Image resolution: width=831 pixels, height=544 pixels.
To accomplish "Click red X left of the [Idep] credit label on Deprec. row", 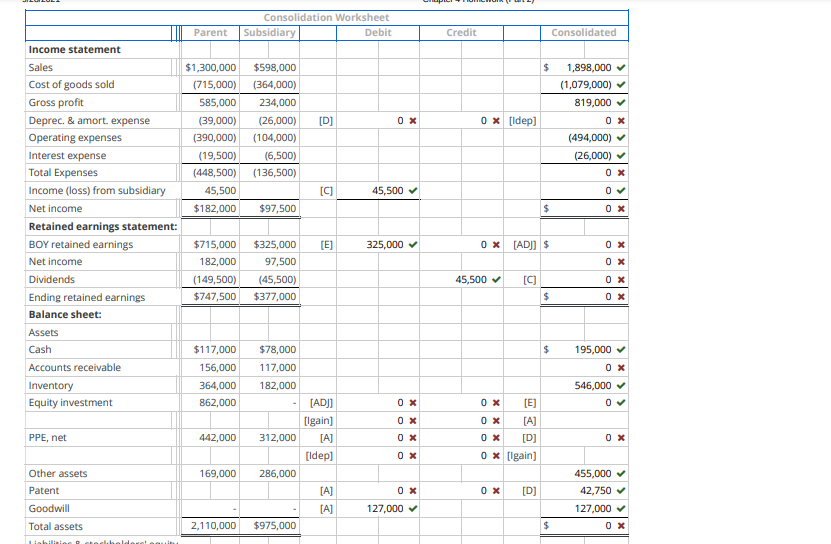I will 496,121.
